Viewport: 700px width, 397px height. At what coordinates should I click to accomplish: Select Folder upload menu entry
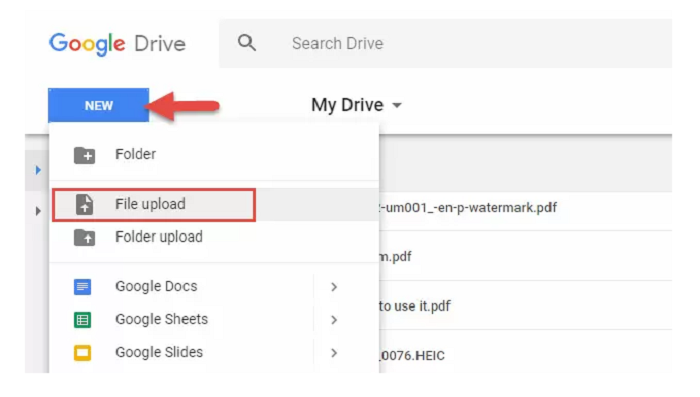pos(158,237)
